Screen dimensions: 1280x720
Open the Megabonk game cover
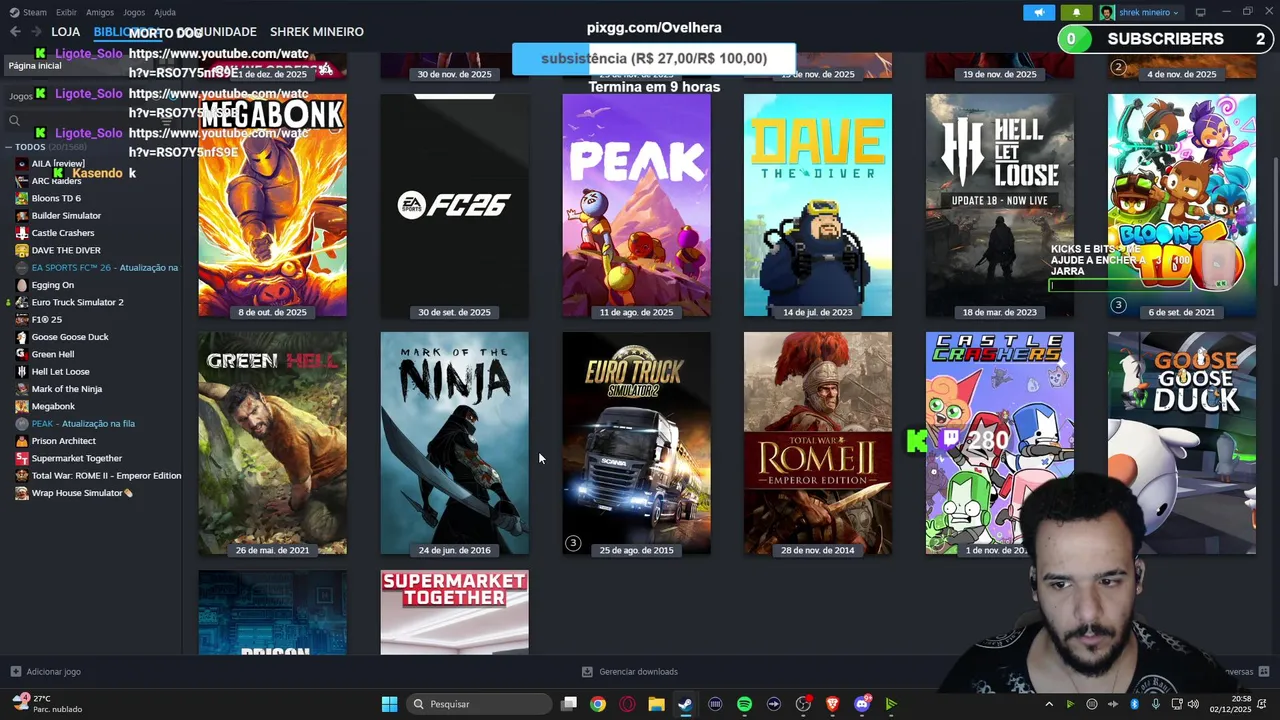(272, 205)
